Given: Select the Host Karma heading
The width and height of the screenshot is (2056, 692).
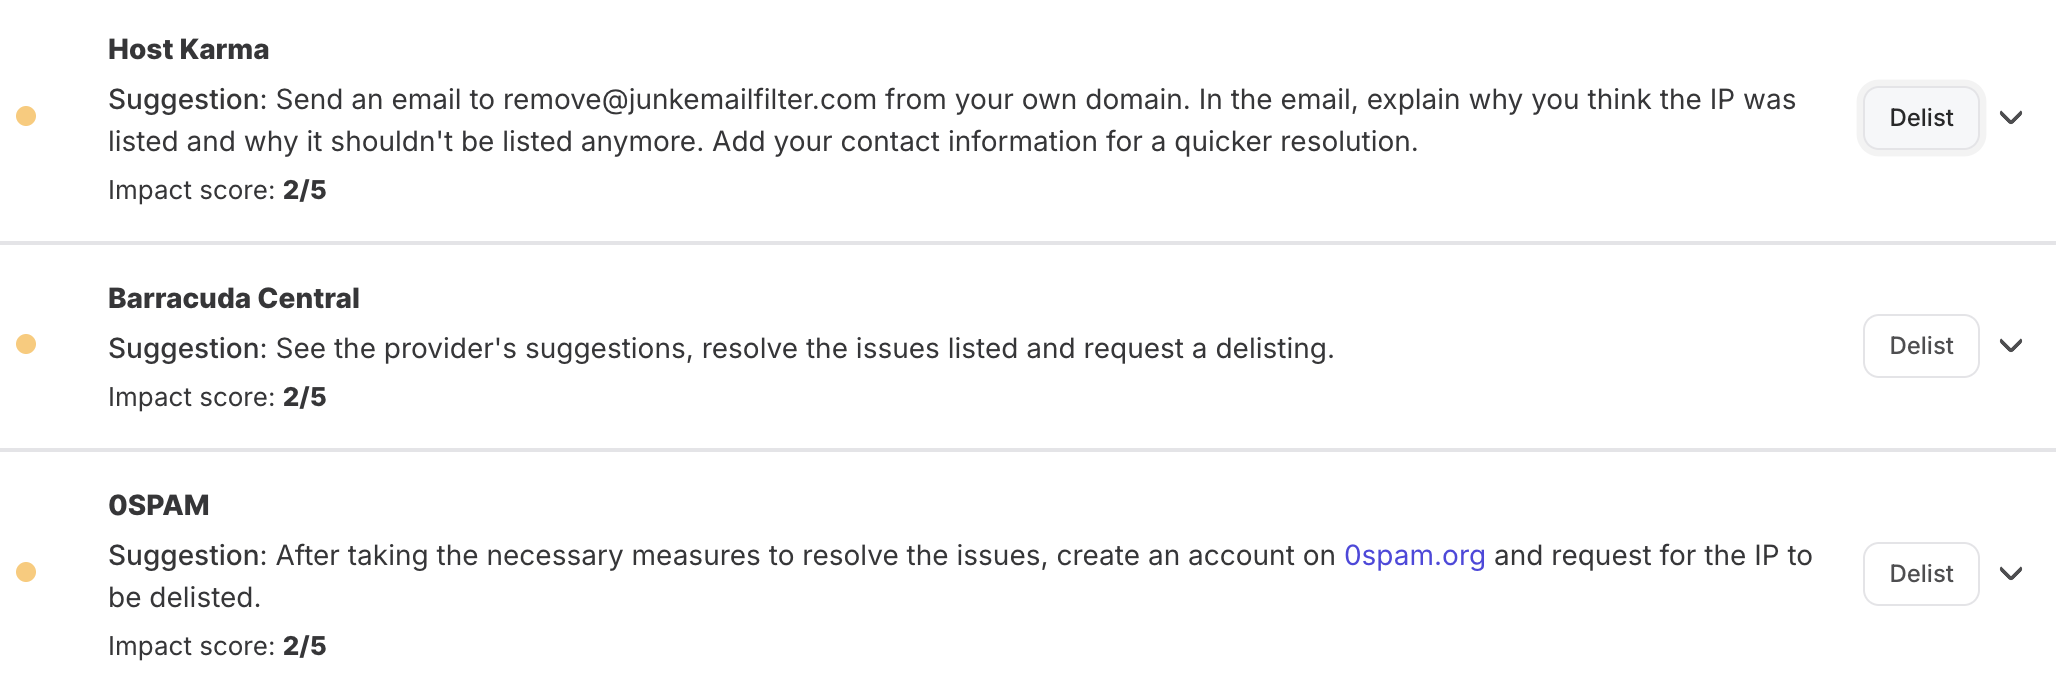Looking at the screenshot, I should click(x=188, y=50).
